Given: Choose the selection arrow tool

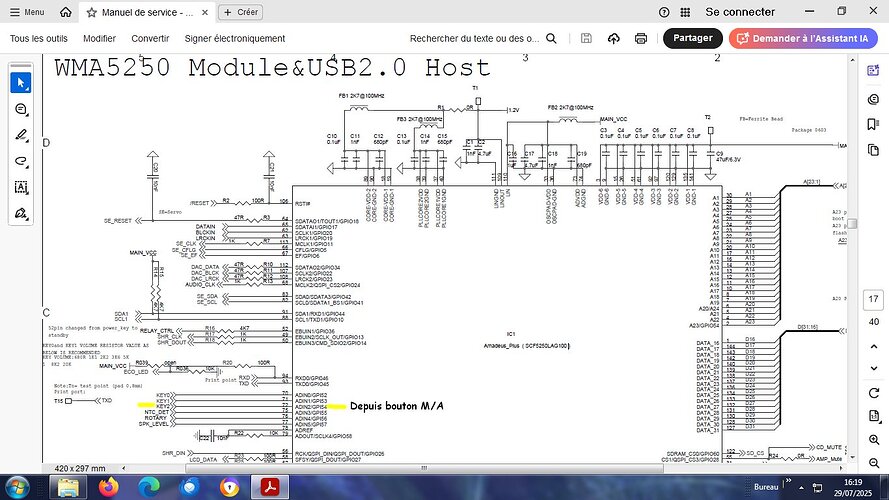Looking at the screenshot, I should coord(21,83).
